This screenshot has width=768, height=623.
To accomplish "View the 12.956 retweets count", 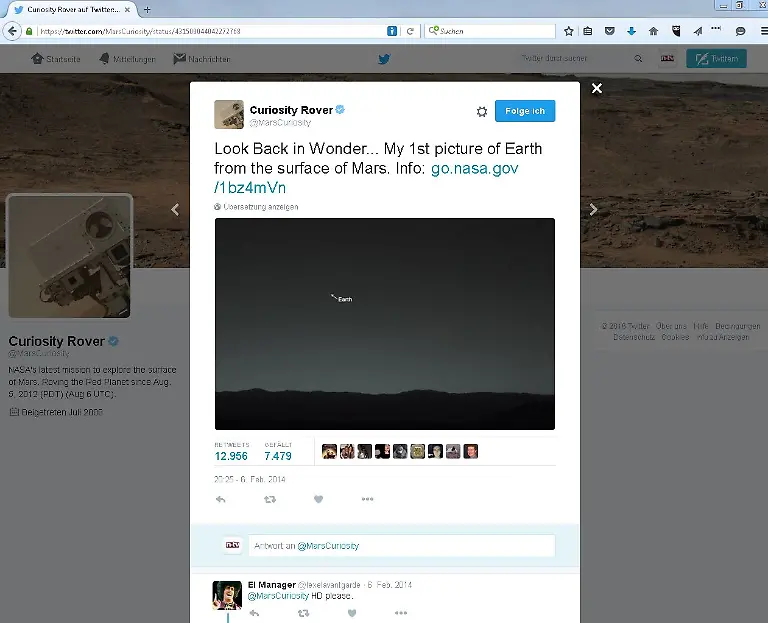I will pyautogui.click(x=231, y=456).
